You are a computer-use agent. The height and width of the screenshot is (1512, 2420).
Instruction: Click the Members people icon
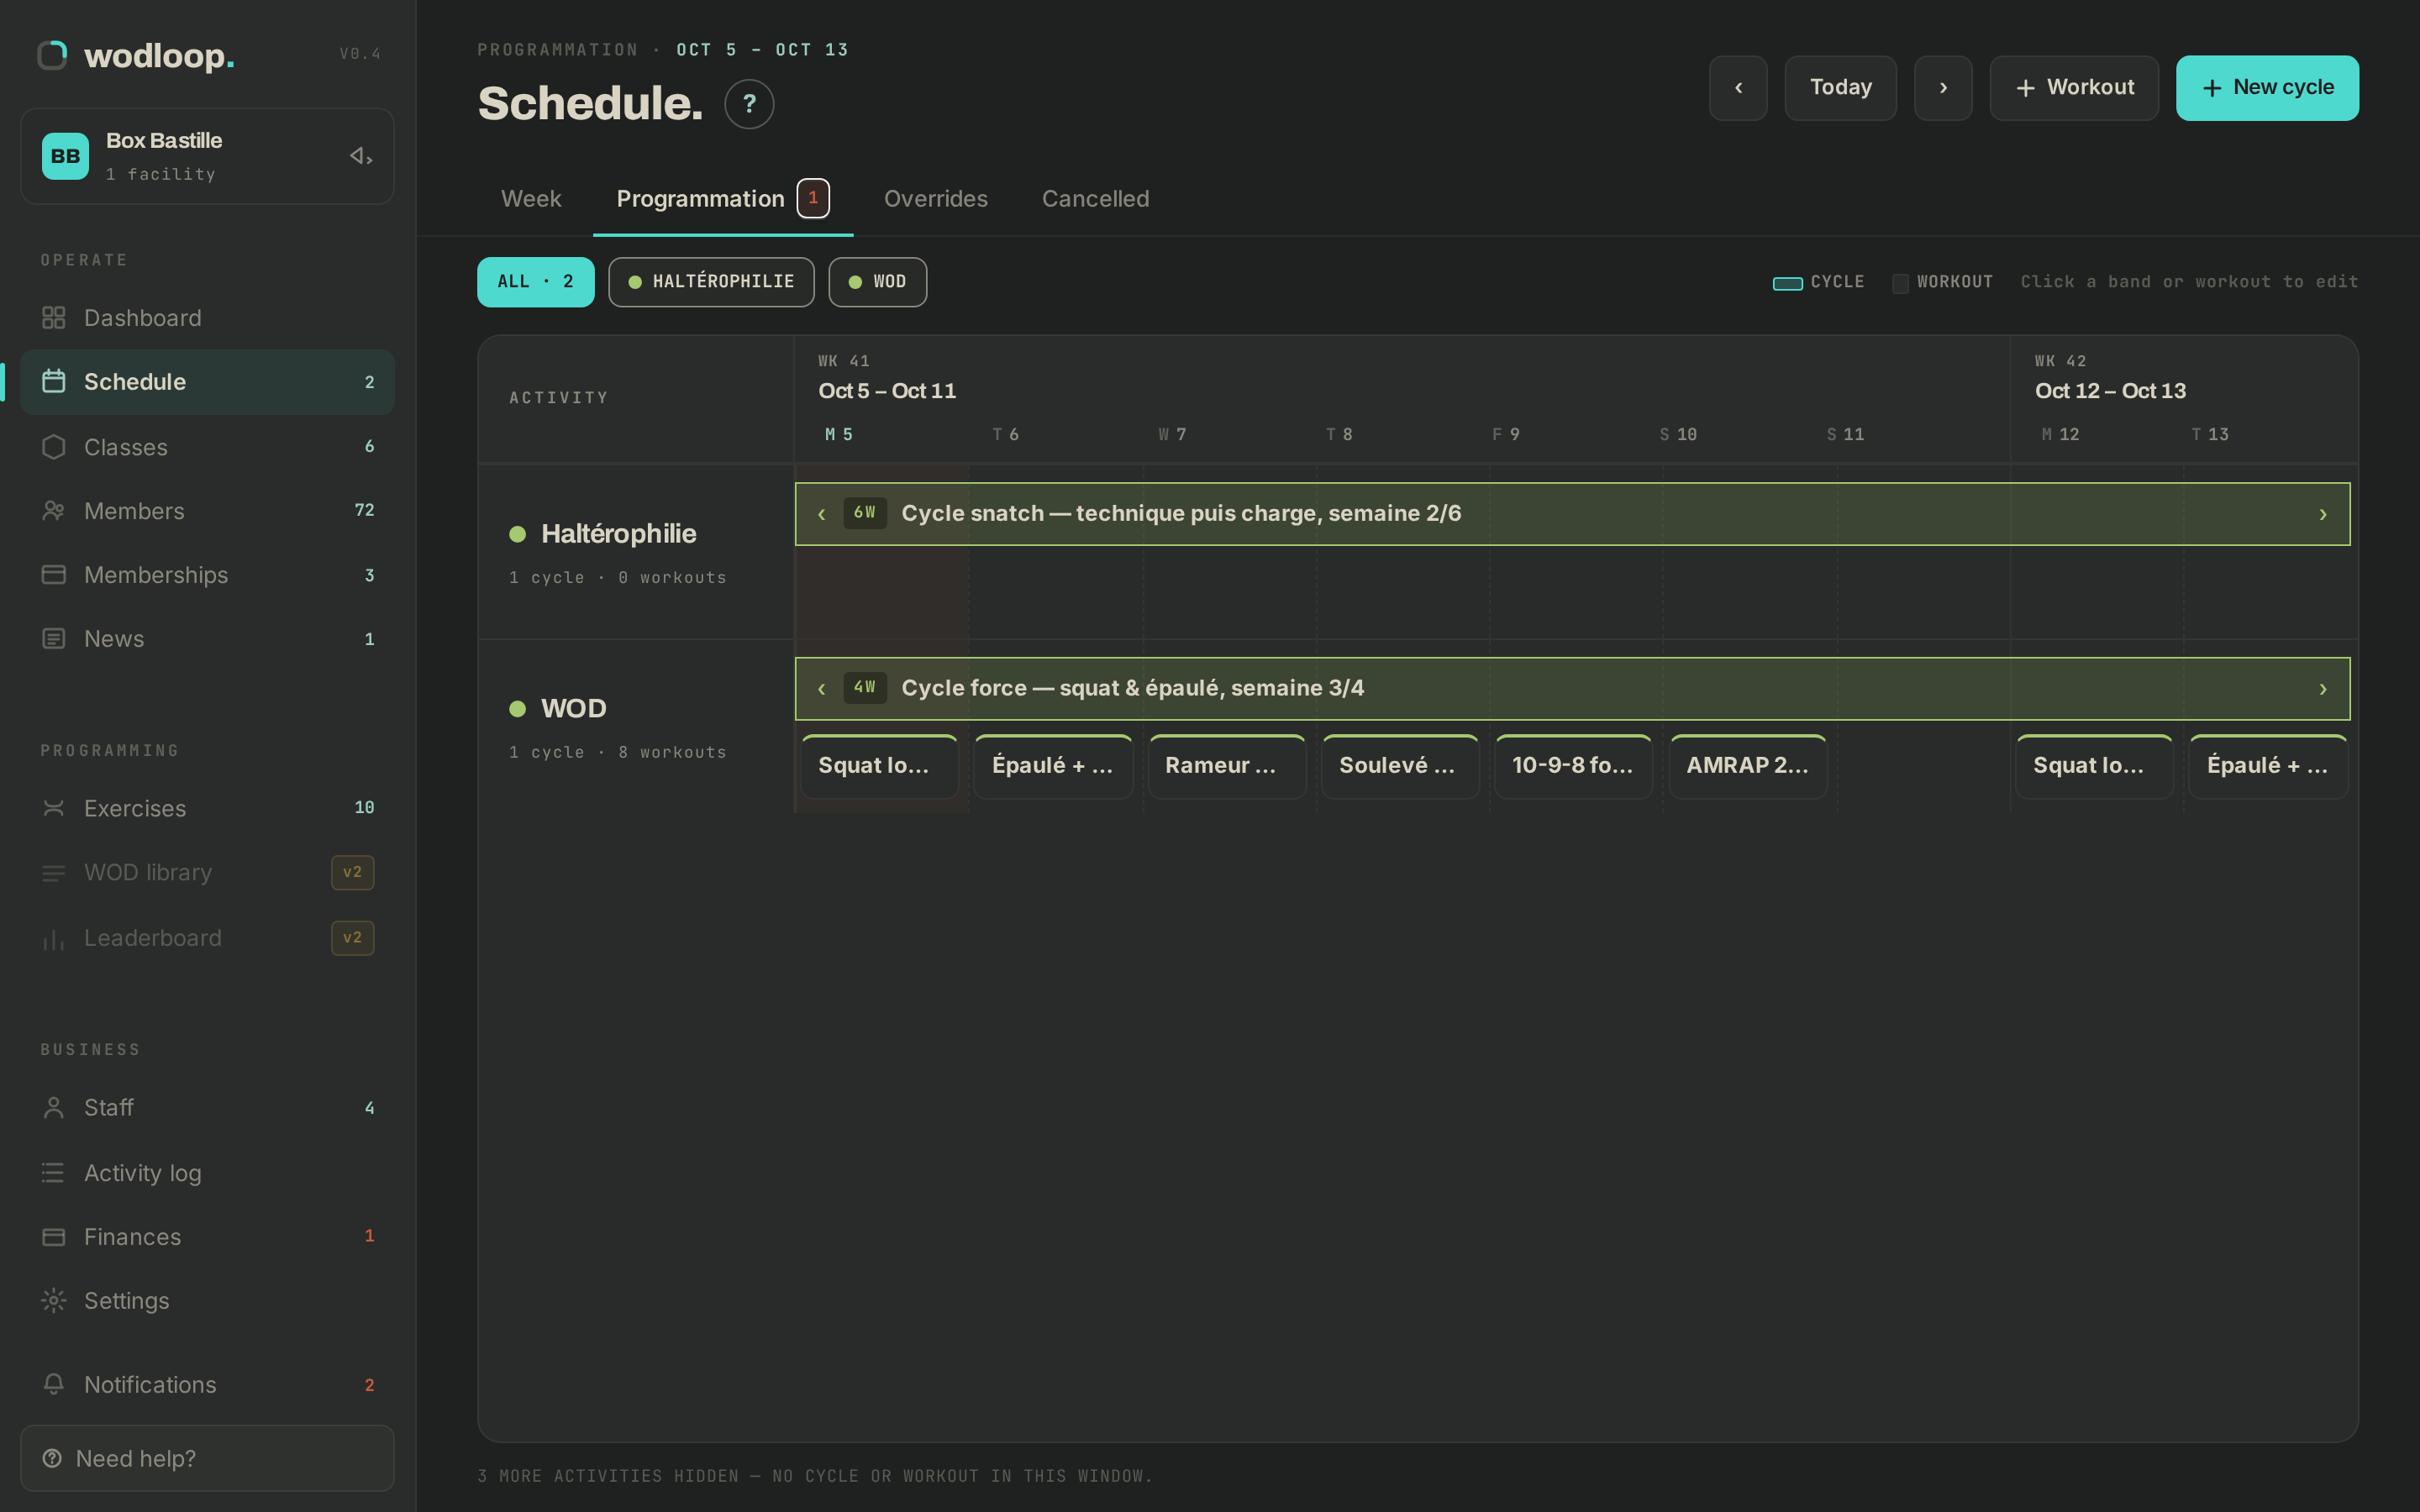click(54, 511)
